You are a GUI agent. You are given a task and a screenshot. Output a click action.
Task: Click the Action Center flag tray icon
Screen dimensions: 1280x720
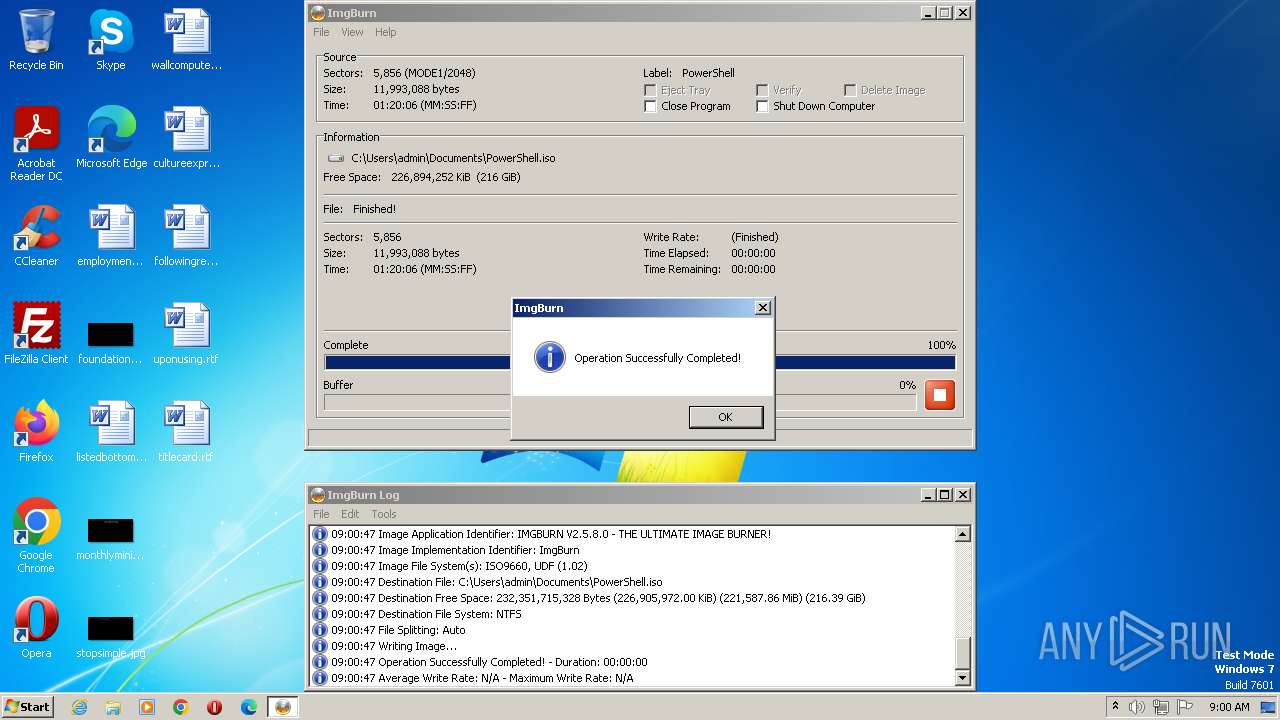pyautogui.click(x=1185, y=707)
